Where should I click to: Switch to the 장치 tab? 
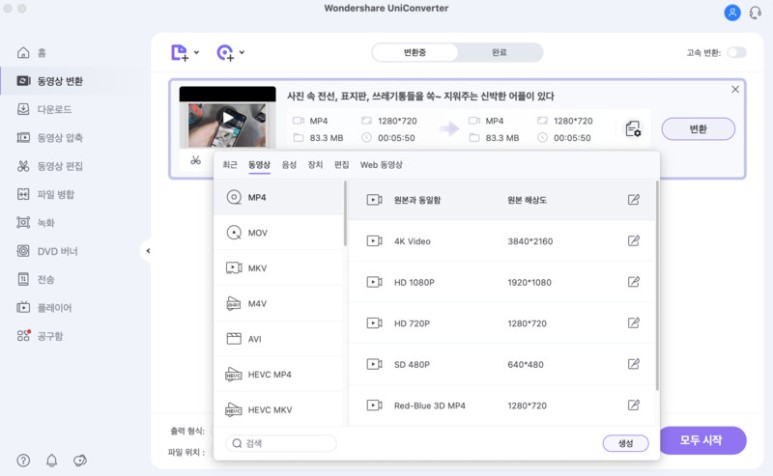tap(315, 165)
